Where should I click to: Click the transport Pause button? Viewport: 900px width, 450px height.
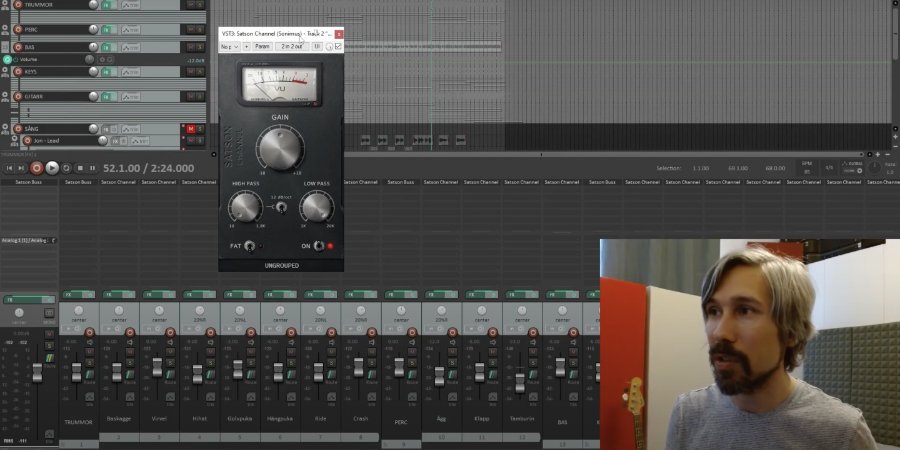tap(92, 168)
